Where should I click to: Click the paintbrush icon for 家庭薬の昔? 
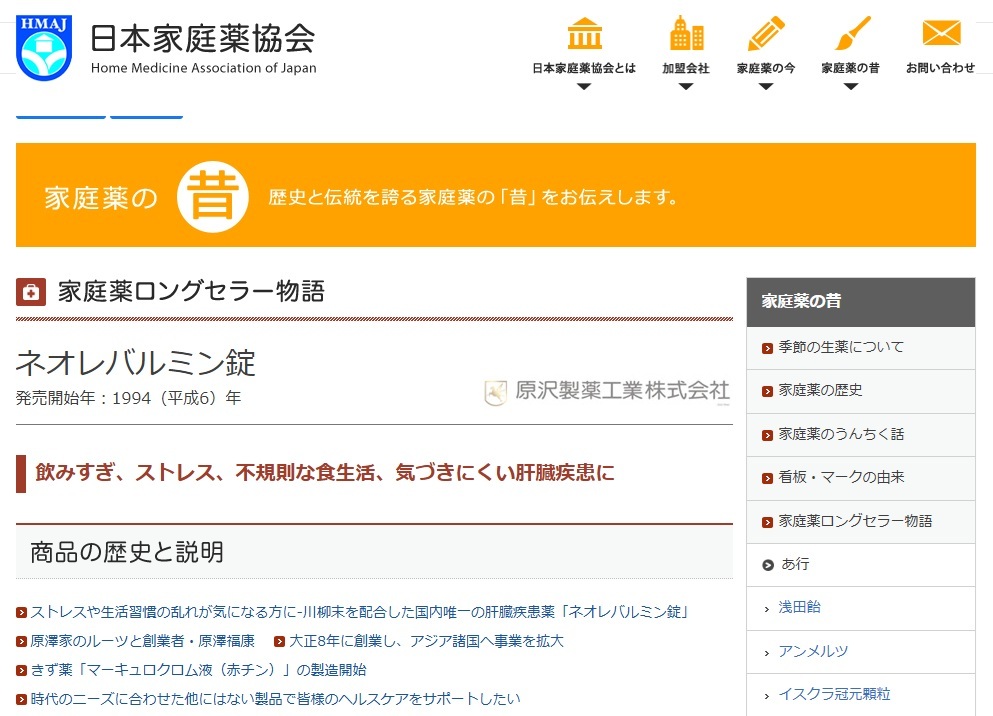coord(852,33)
